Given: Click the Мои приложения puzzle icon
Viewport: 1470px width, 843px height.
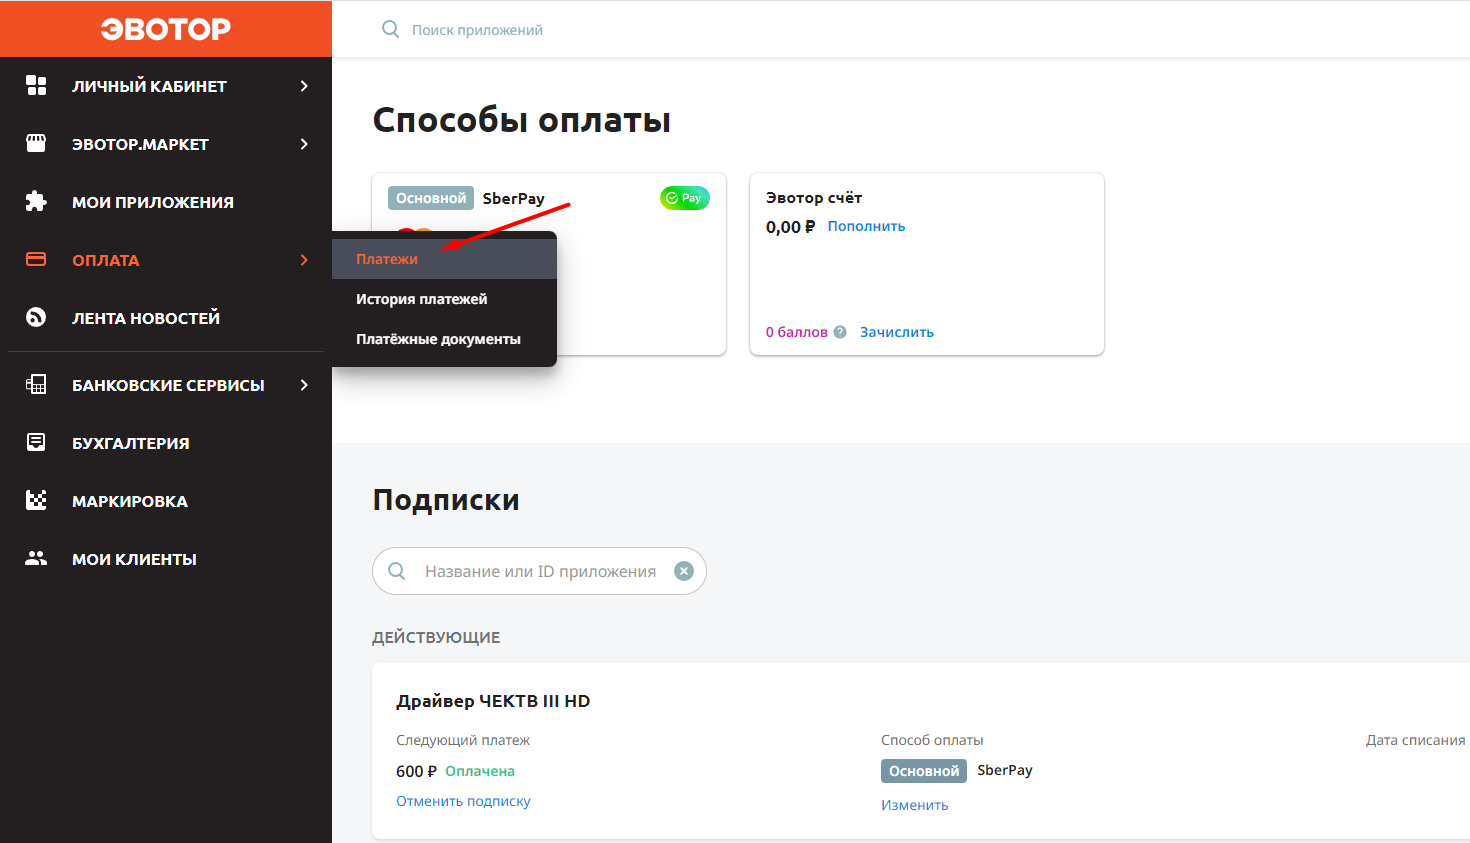Looking at the screenshot, I should coord(36,201).
